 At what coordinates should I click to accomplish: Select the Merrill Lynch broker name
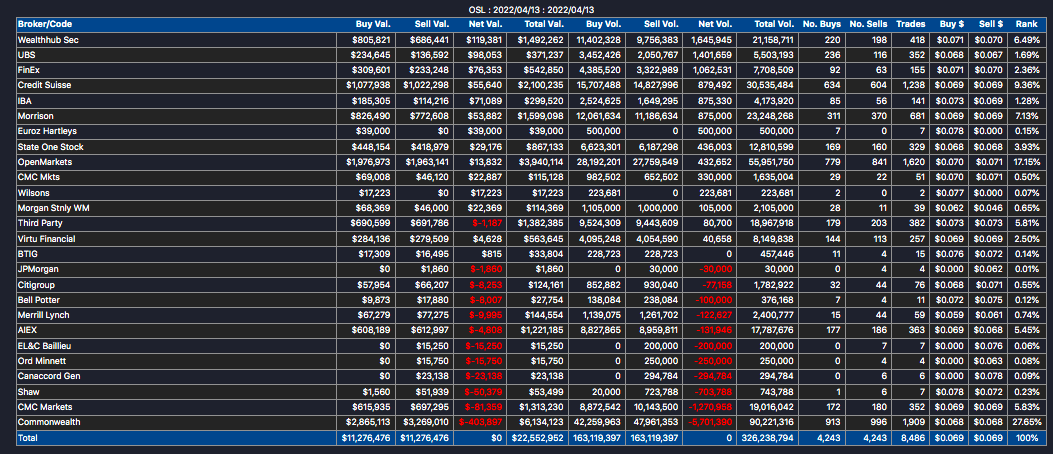click(44, 315)
